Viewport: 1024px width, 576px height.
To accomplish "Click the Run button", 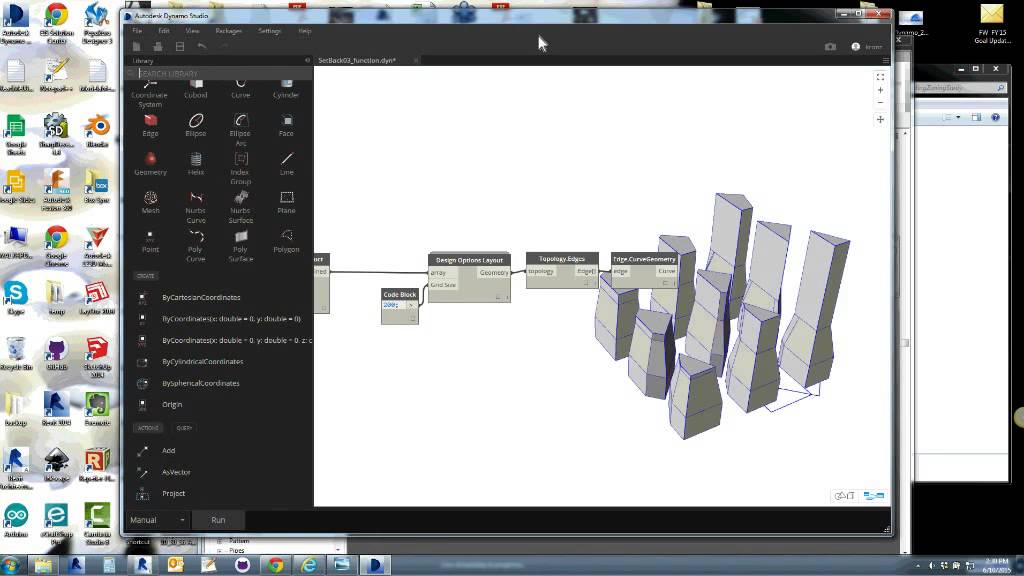I will click(218, 520).
